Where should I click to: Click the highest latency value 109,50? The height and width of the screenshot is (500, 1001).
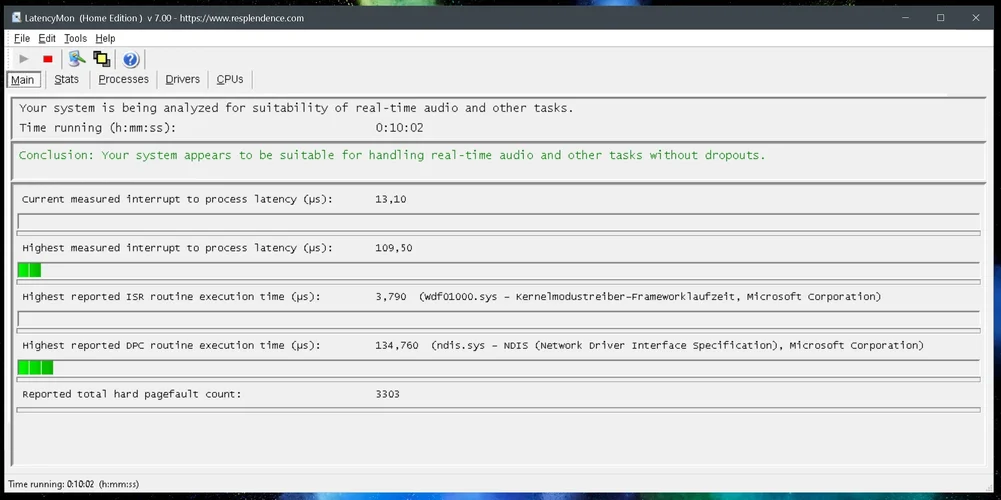(394, 248)
